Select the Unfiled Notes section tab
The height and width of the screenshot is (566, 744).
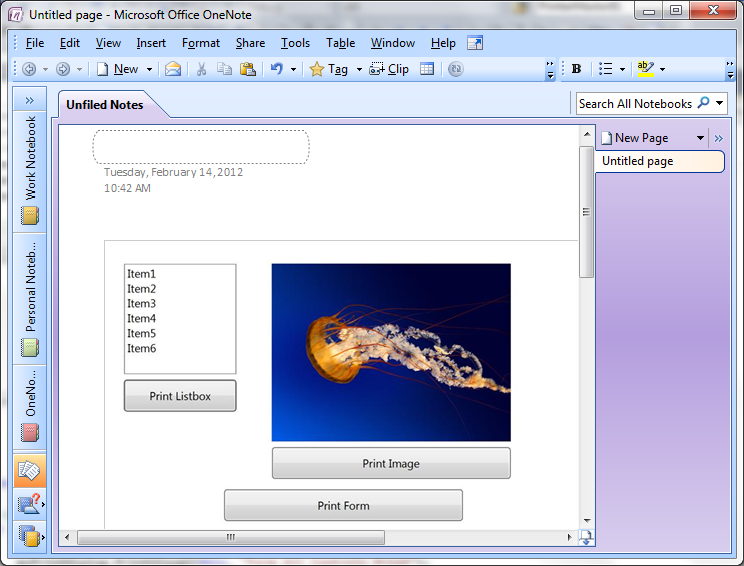pos(105,105)
